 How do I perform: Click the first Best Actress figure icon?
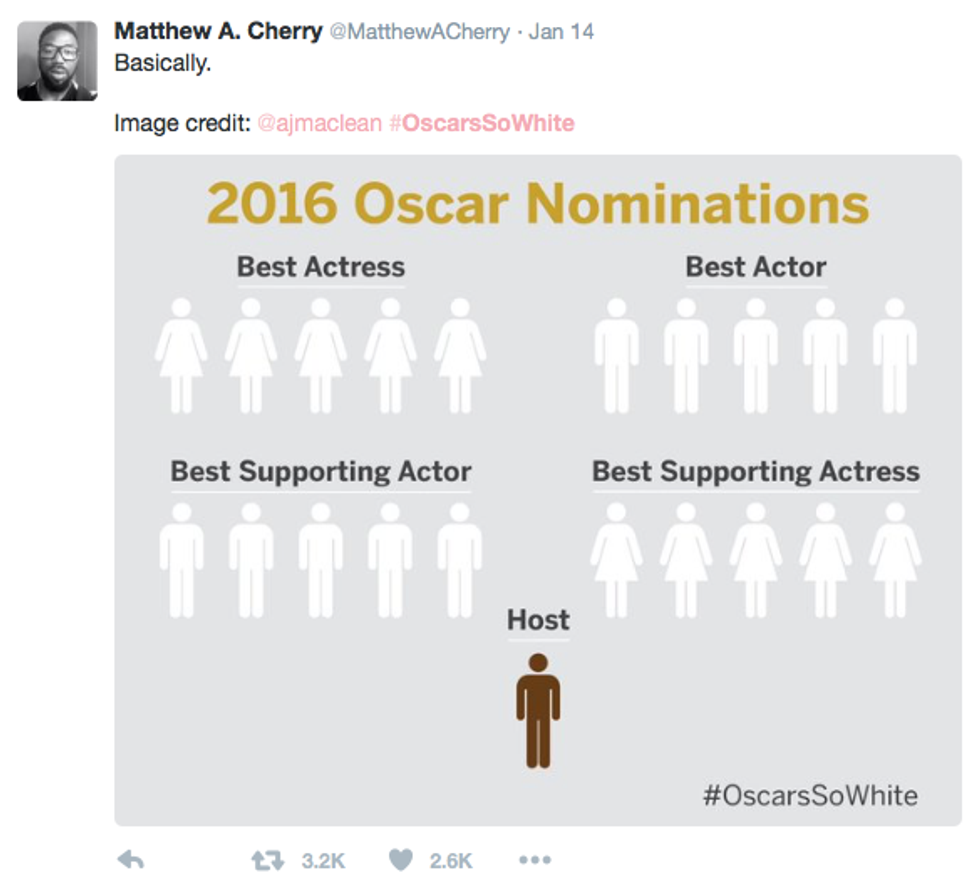(181, 355)
